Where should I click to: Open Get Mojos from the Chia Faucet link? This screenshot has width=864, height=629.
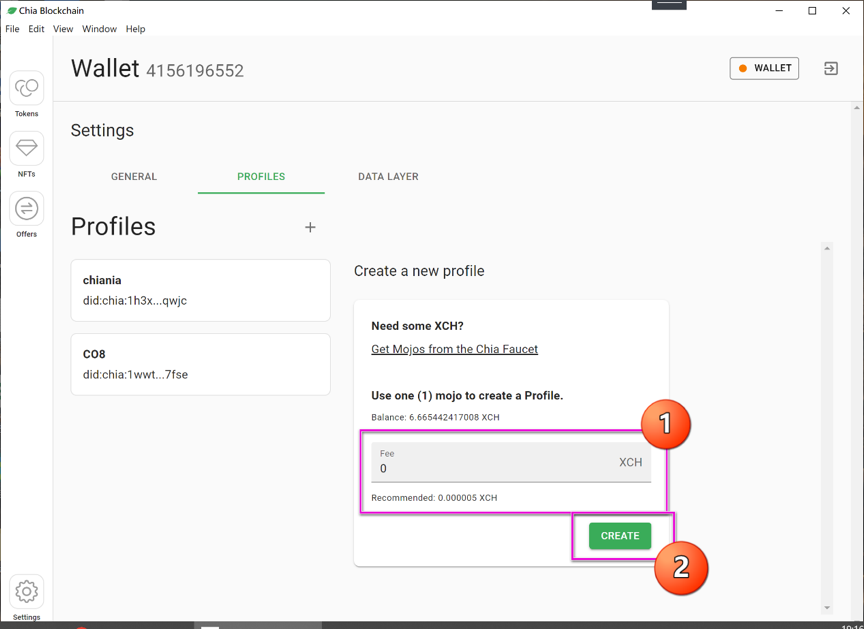click(455, 349)
